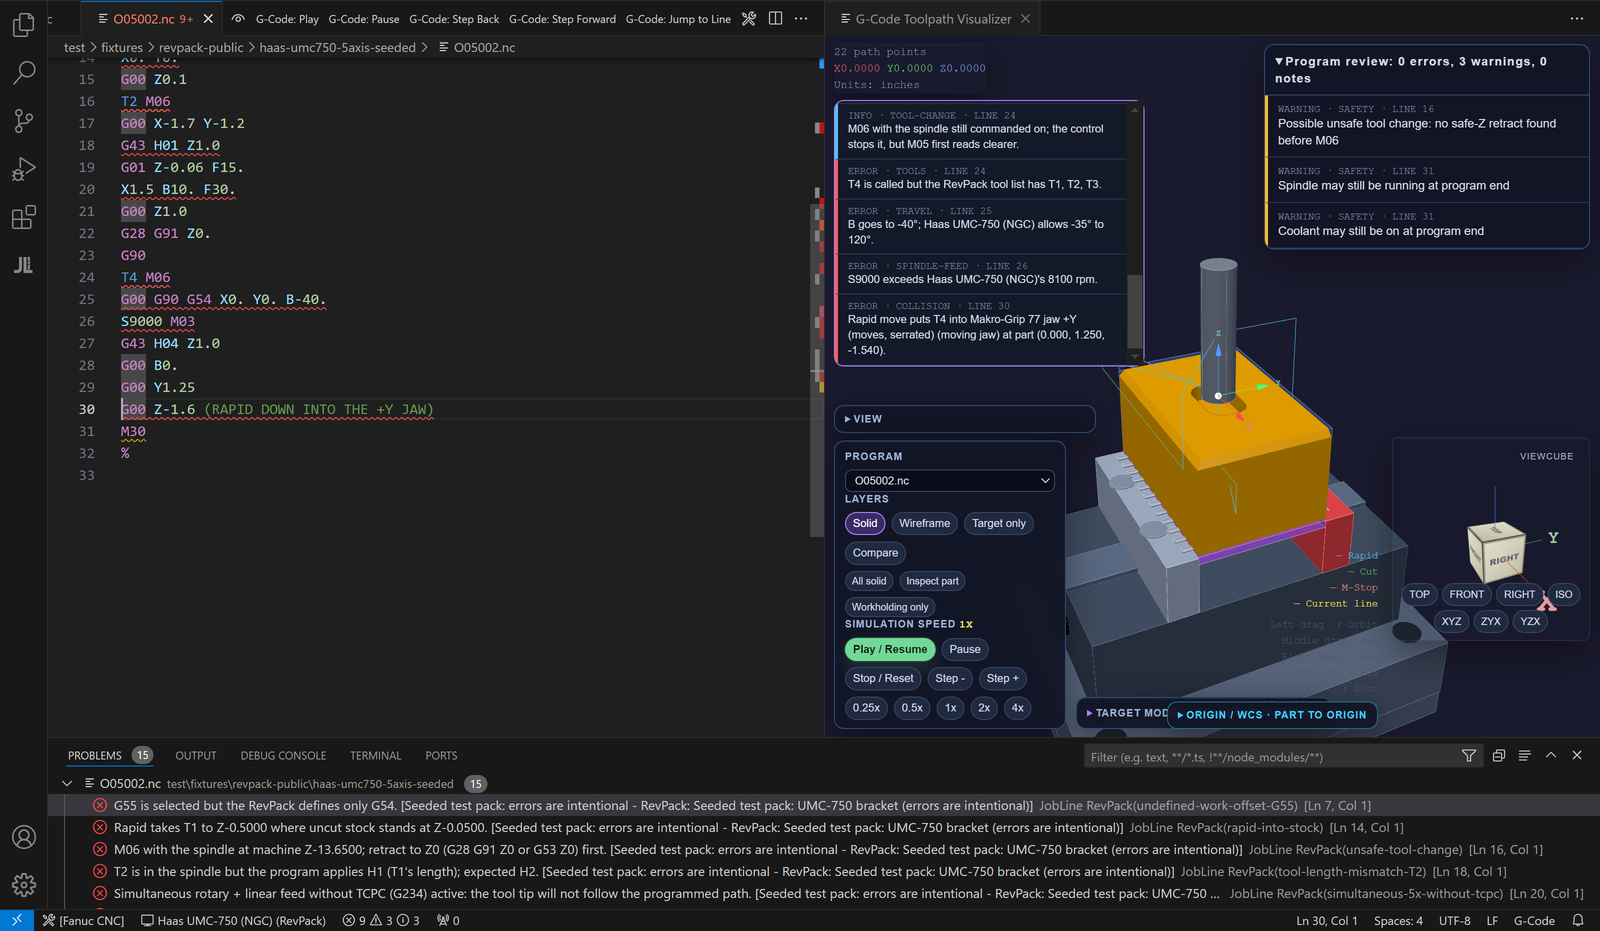Toggle the Inspect part option
Screen dimensions: 1600x931
coord(932,581)
